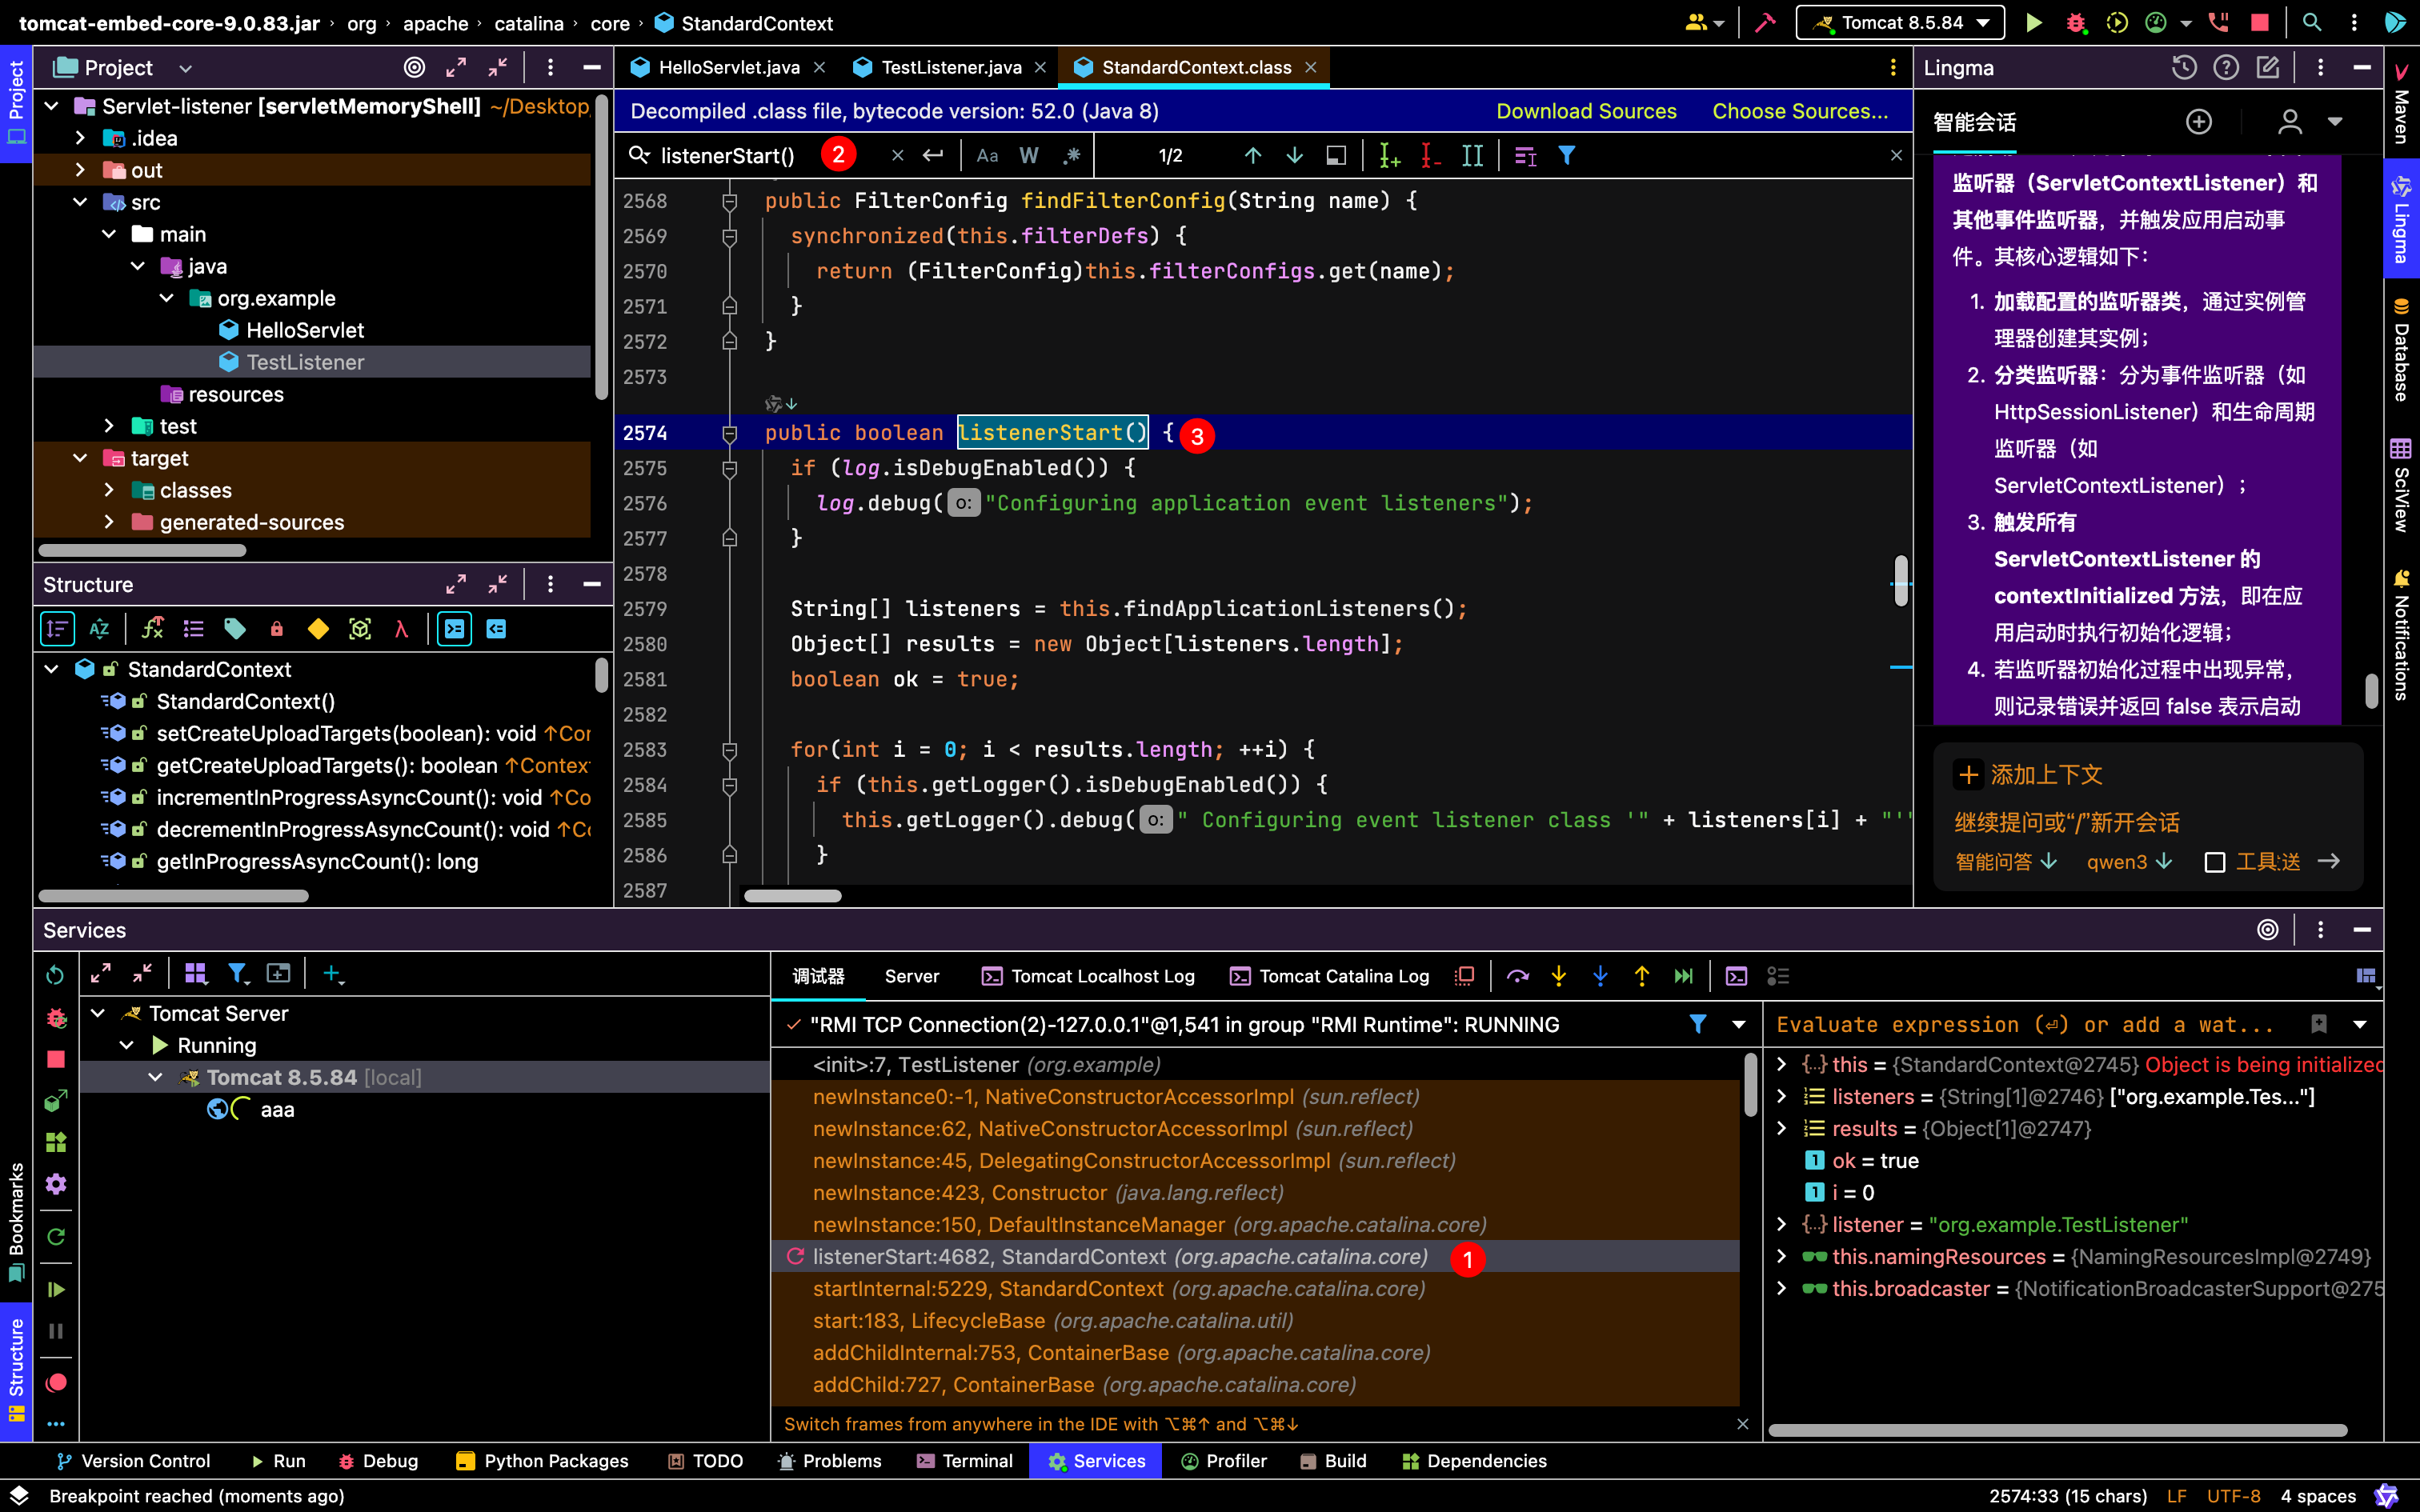
Task: Open Terminal tool window tab
Action: coord(965,1461)
